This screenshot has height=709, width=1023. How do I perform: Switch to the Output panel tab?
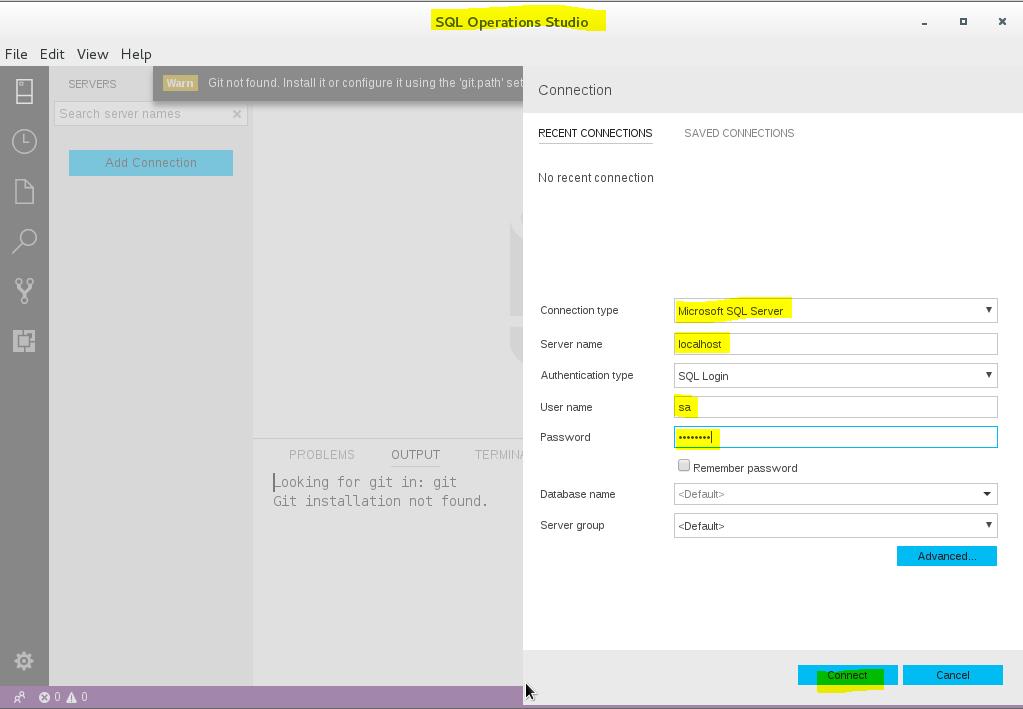(416, 455)
